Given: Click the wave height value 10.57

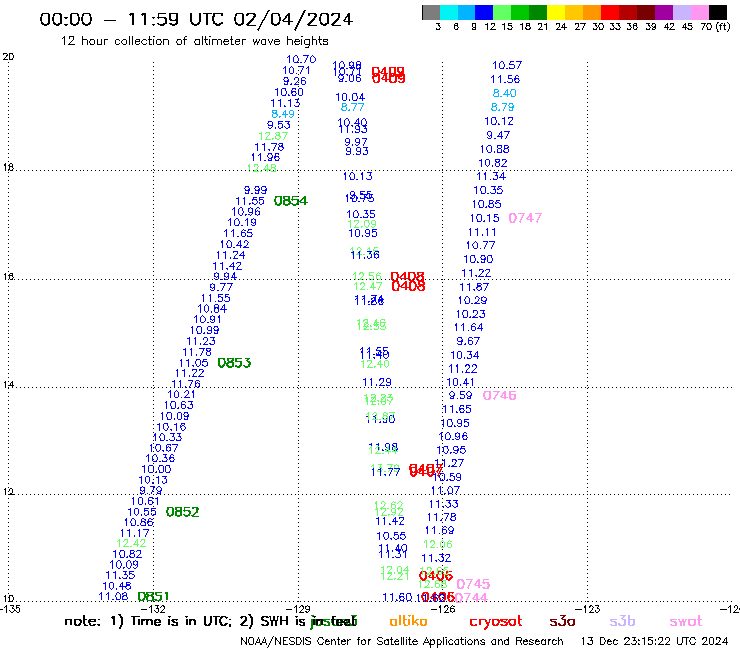Looking at the screenshot, I should pyautogui.click(x=507, y=66).
